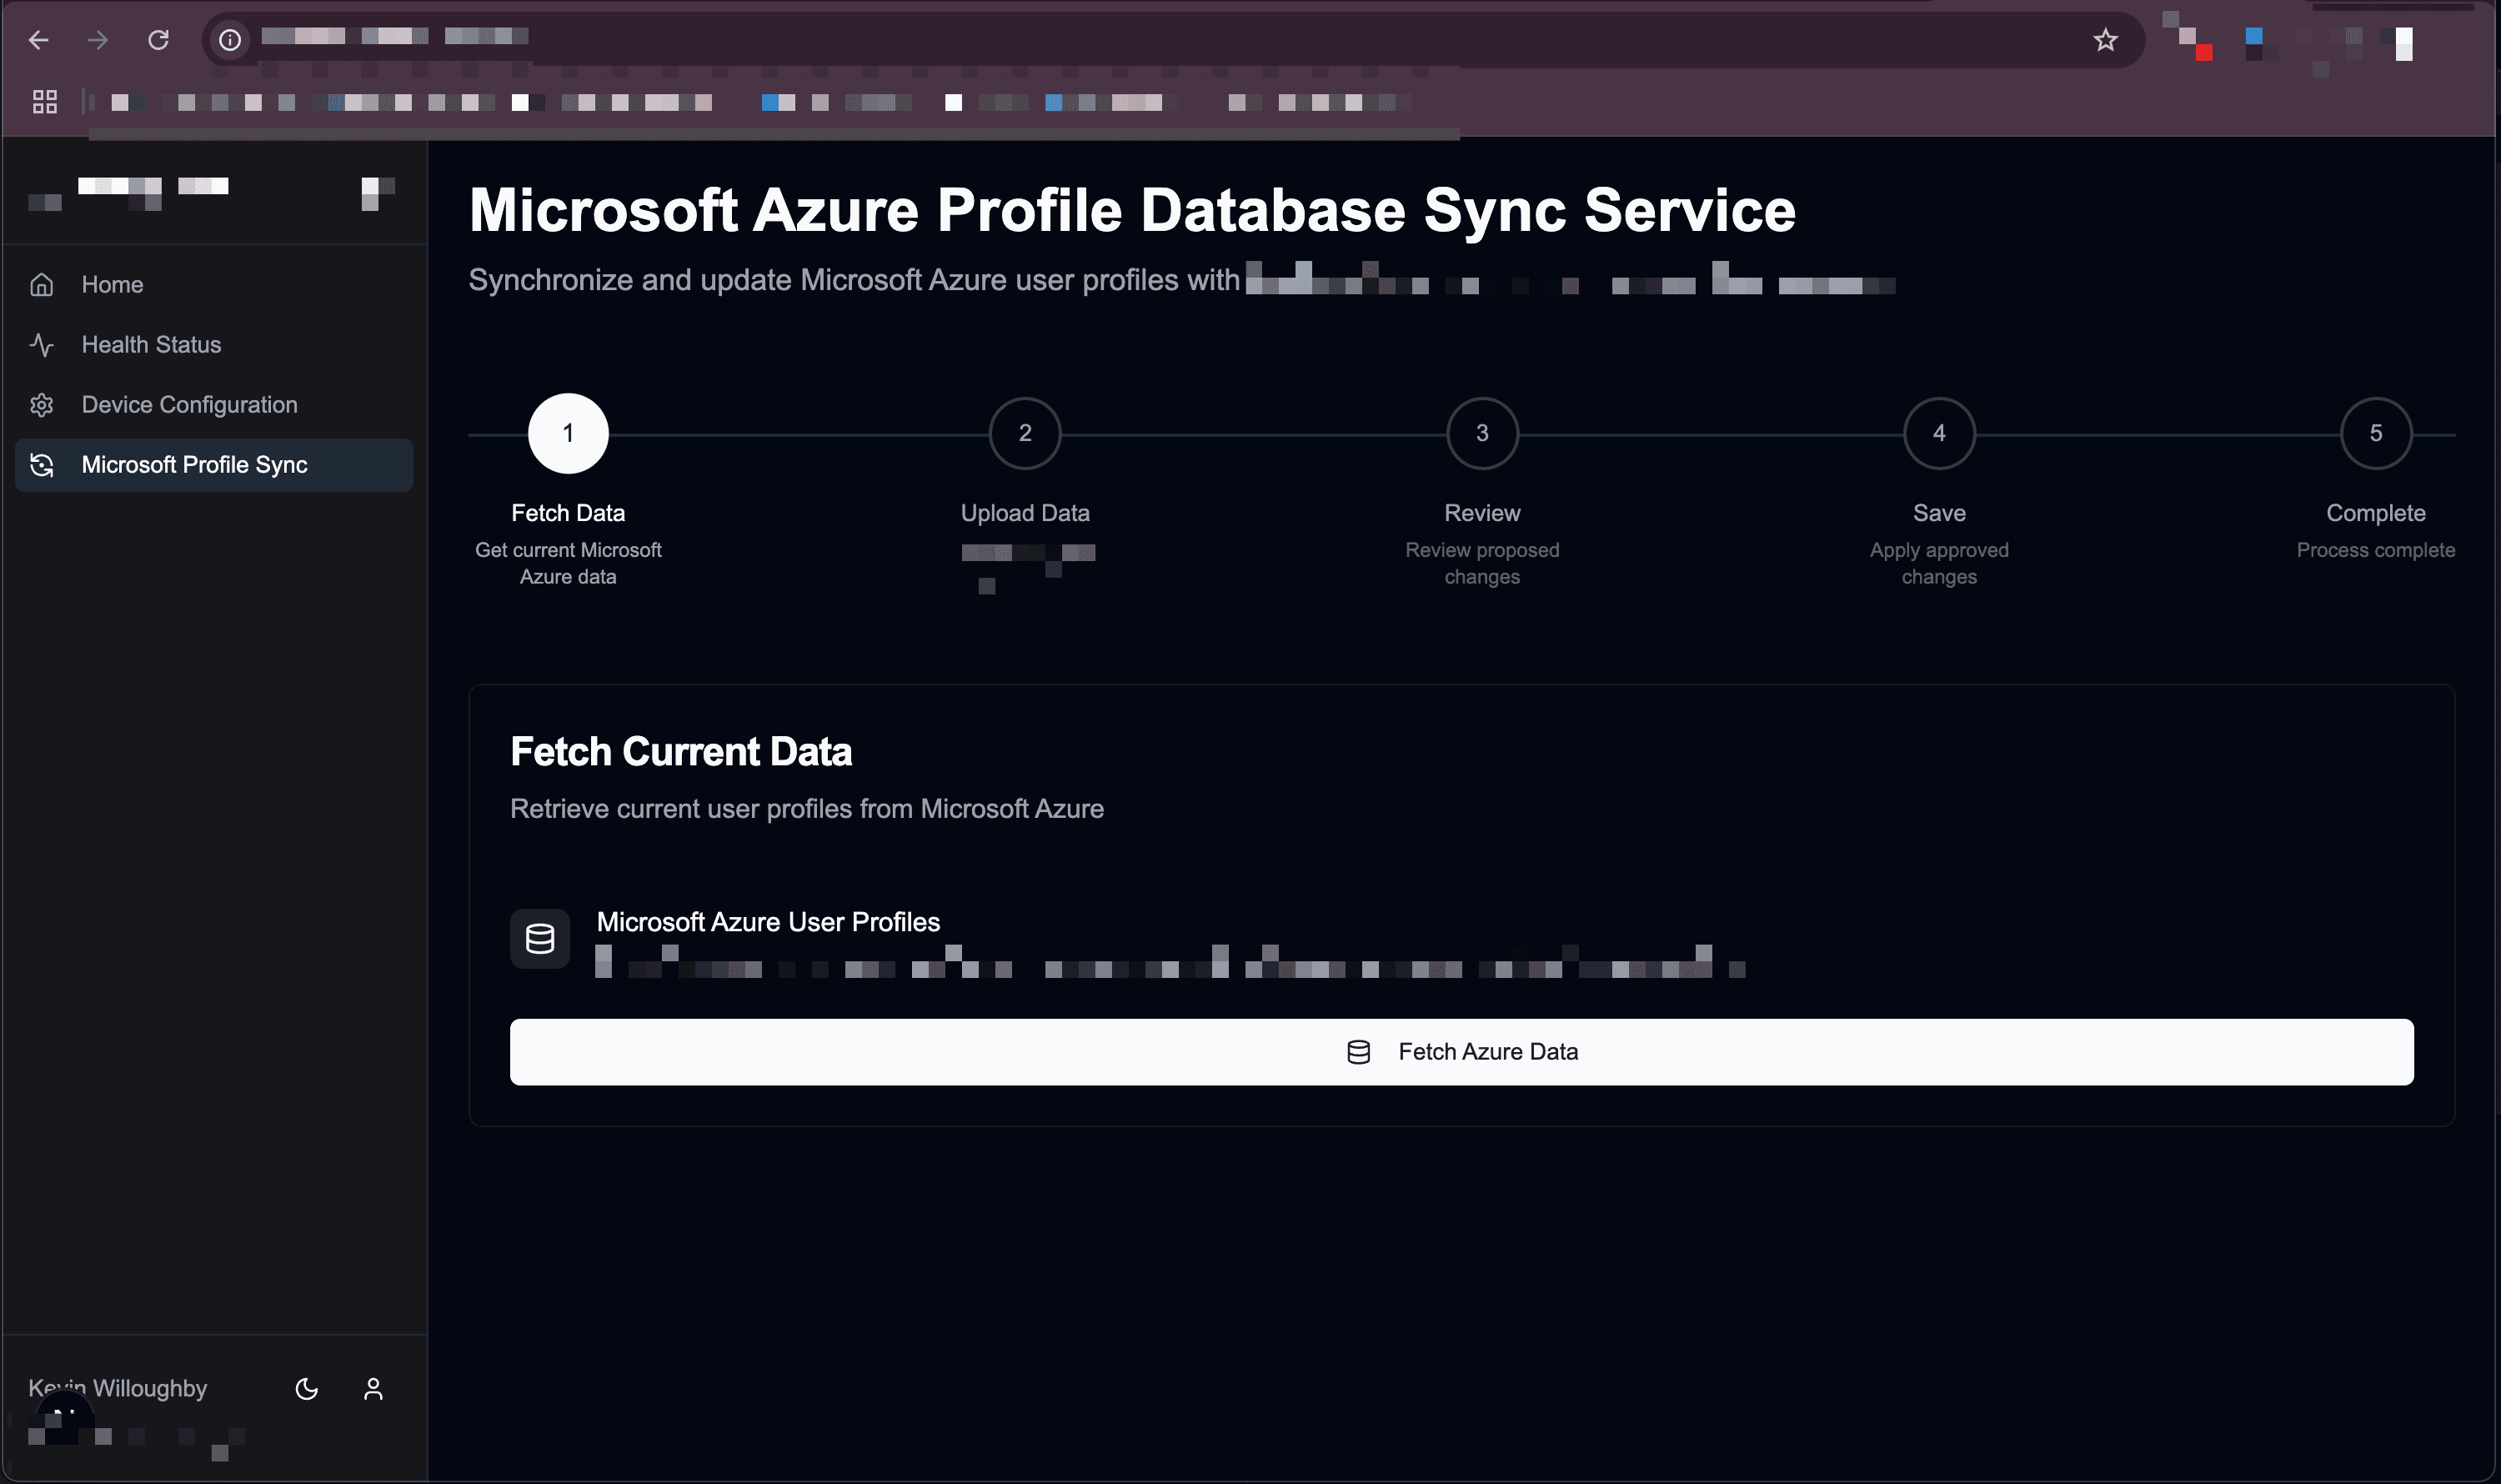
Task: Click the Kevin Willoughby user name
Action: (x=118, y=1388)
